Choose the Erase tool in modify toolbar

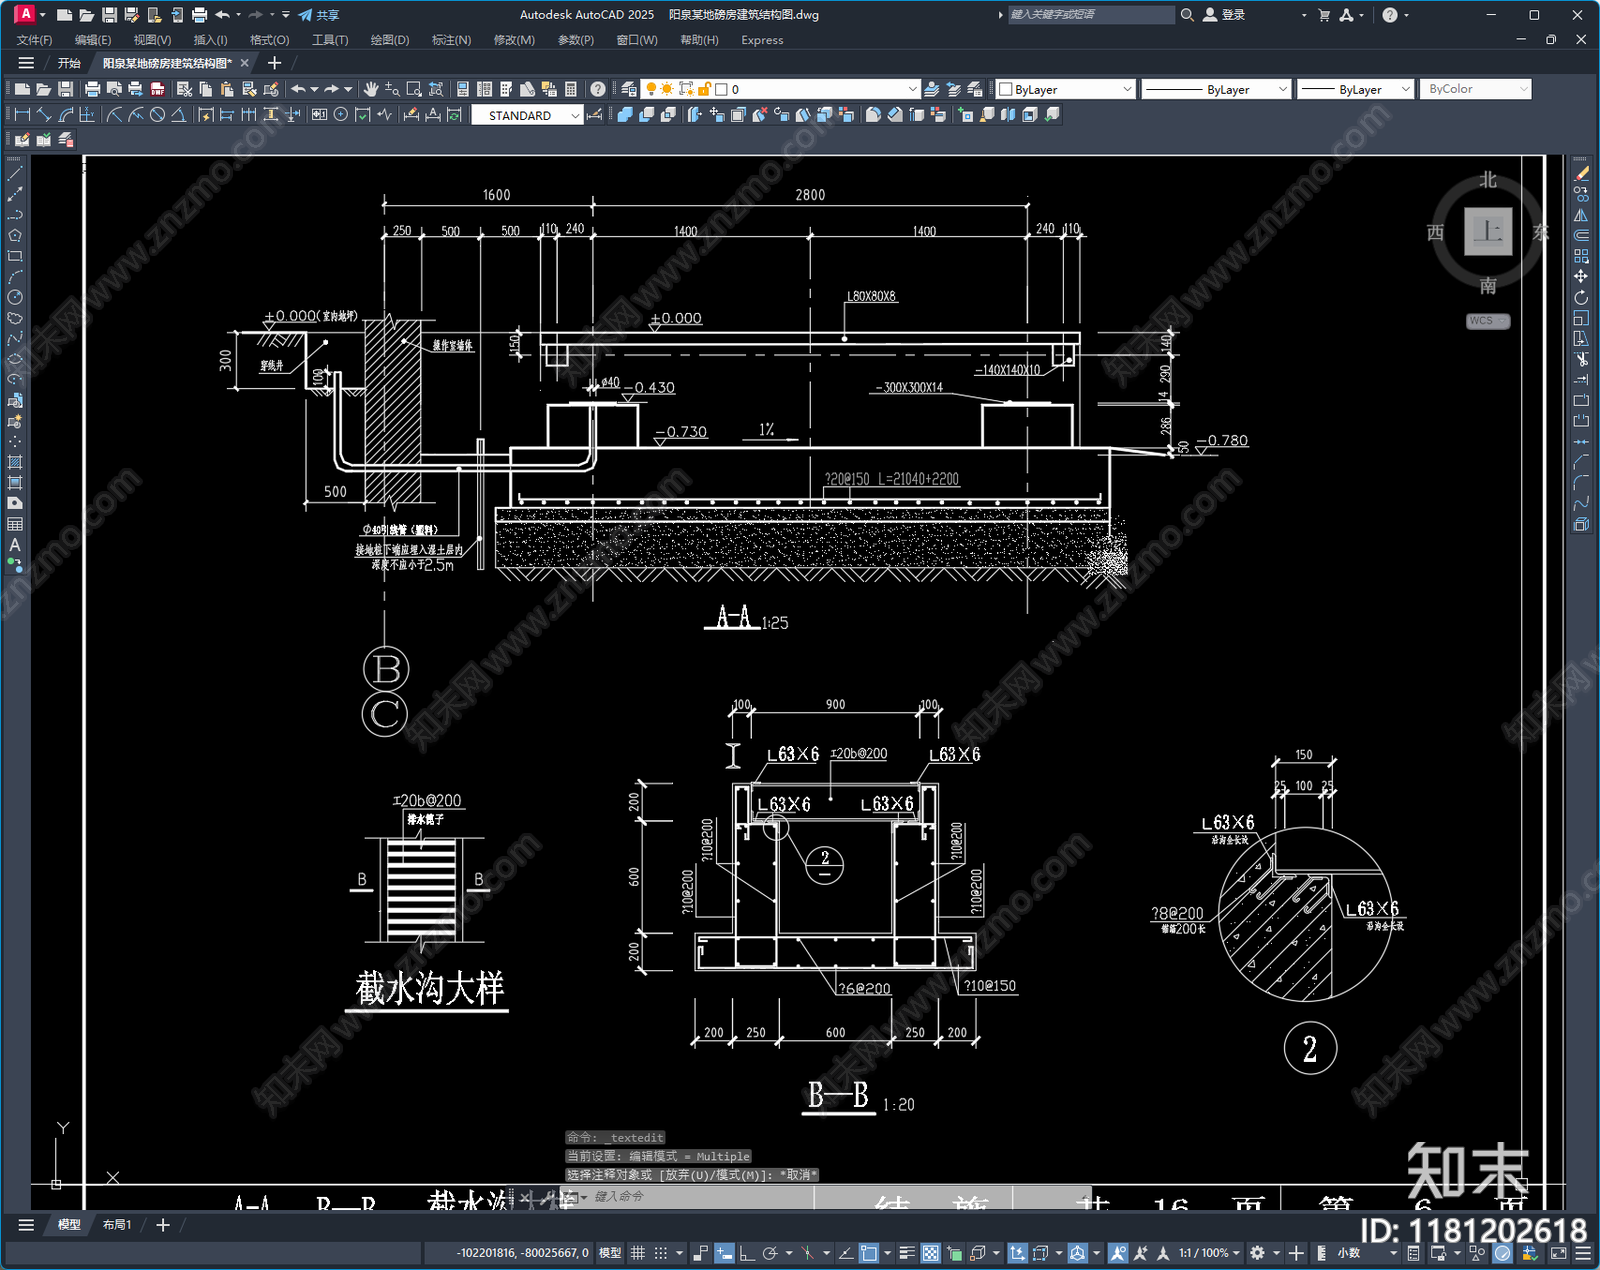(x=1581, y=174)
